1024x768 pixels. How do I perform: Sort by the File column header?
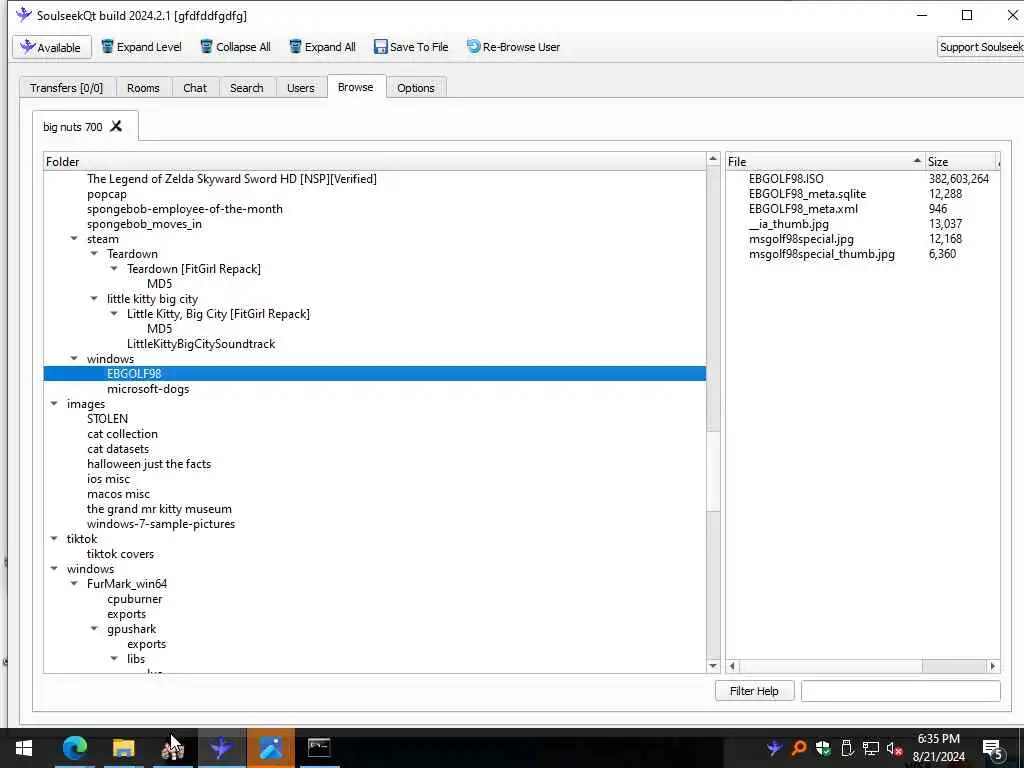pyautogui.click(x=825, y=161)
